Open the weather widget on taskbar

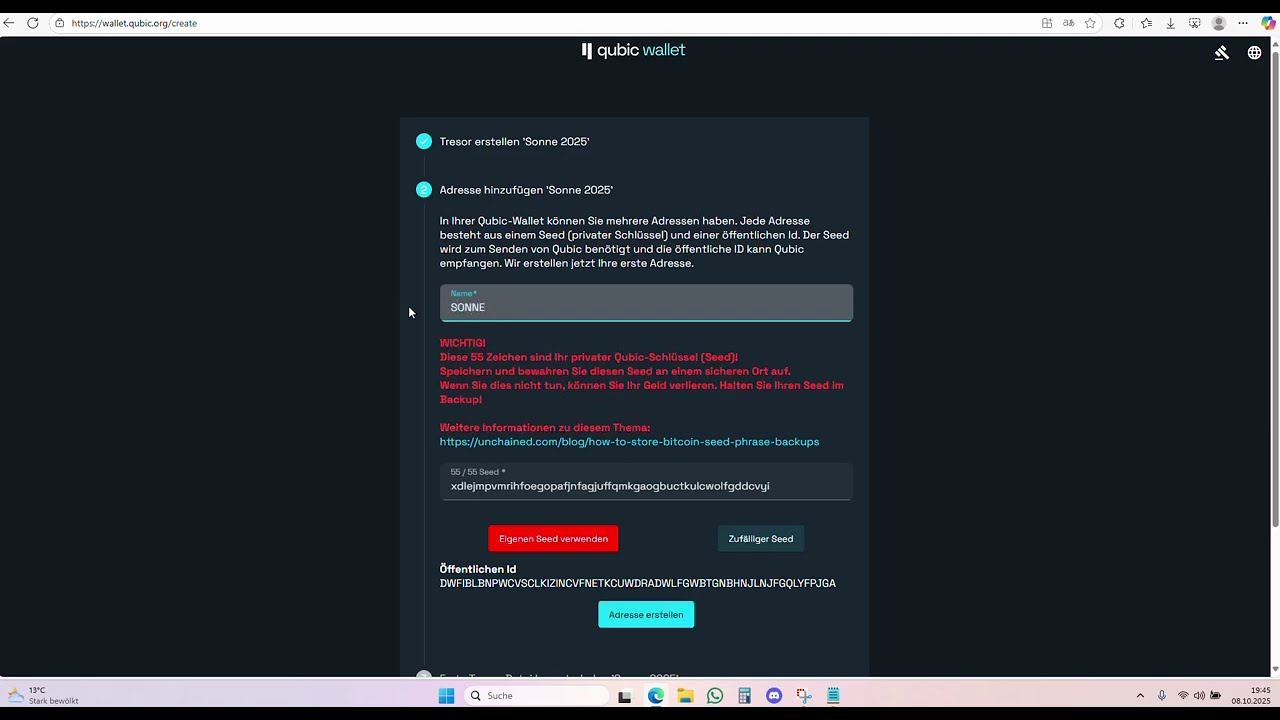(44, 696)
